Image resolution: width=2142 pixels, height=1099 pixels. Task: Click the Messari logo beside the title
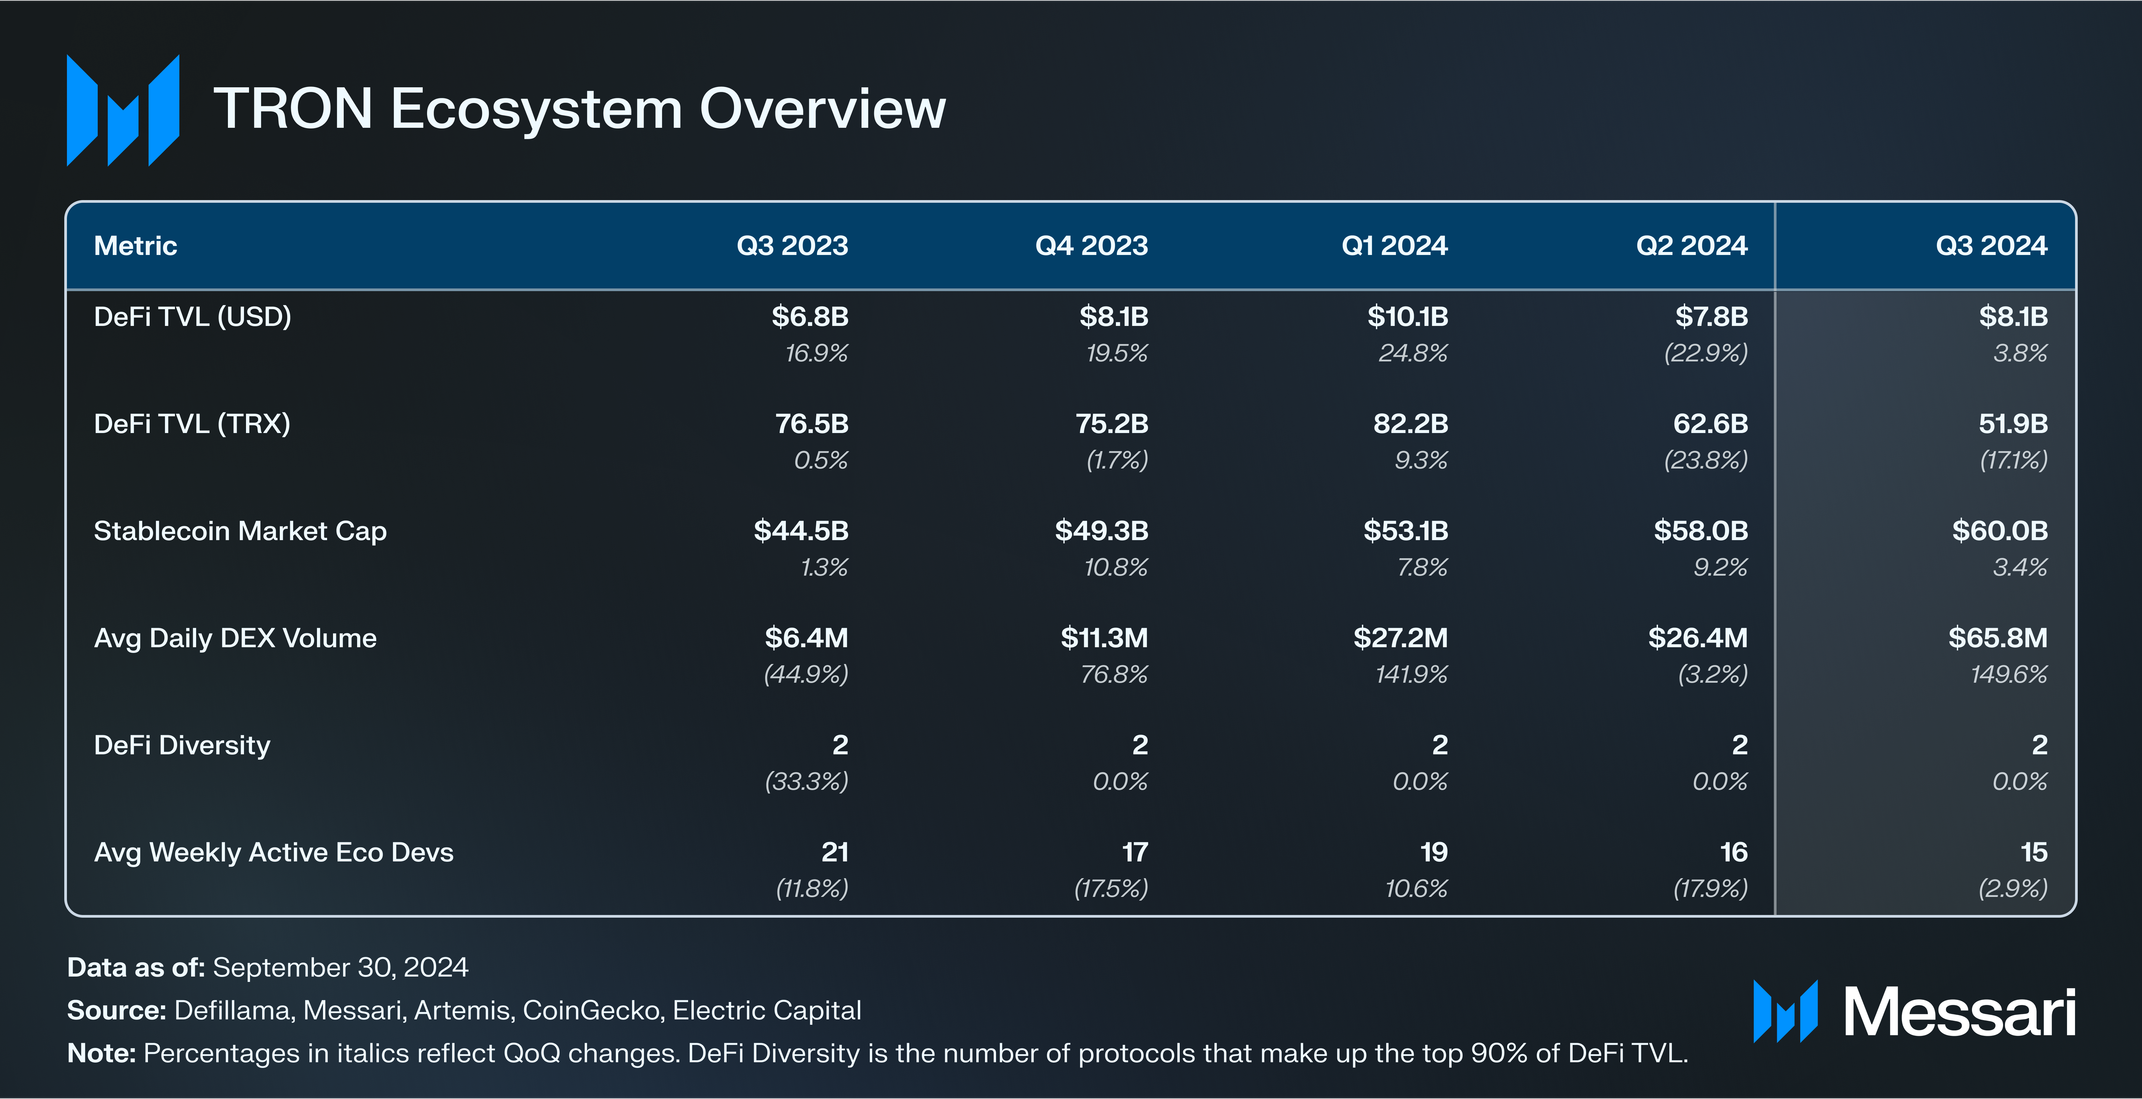point(122,110)
